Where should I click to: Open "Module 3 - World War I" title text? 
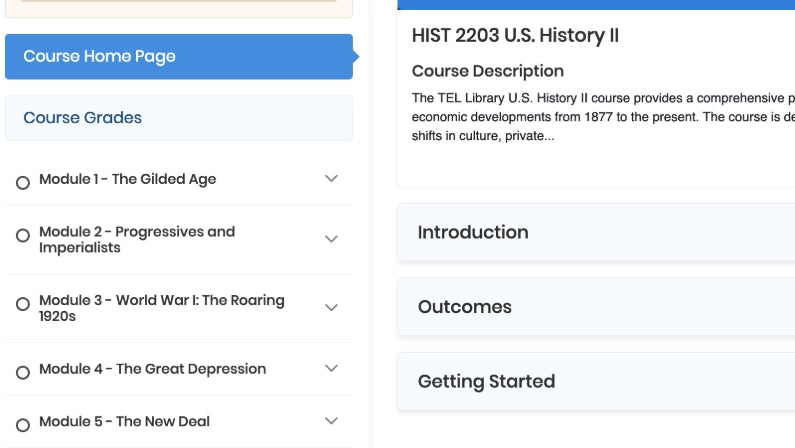pos(161,308)
